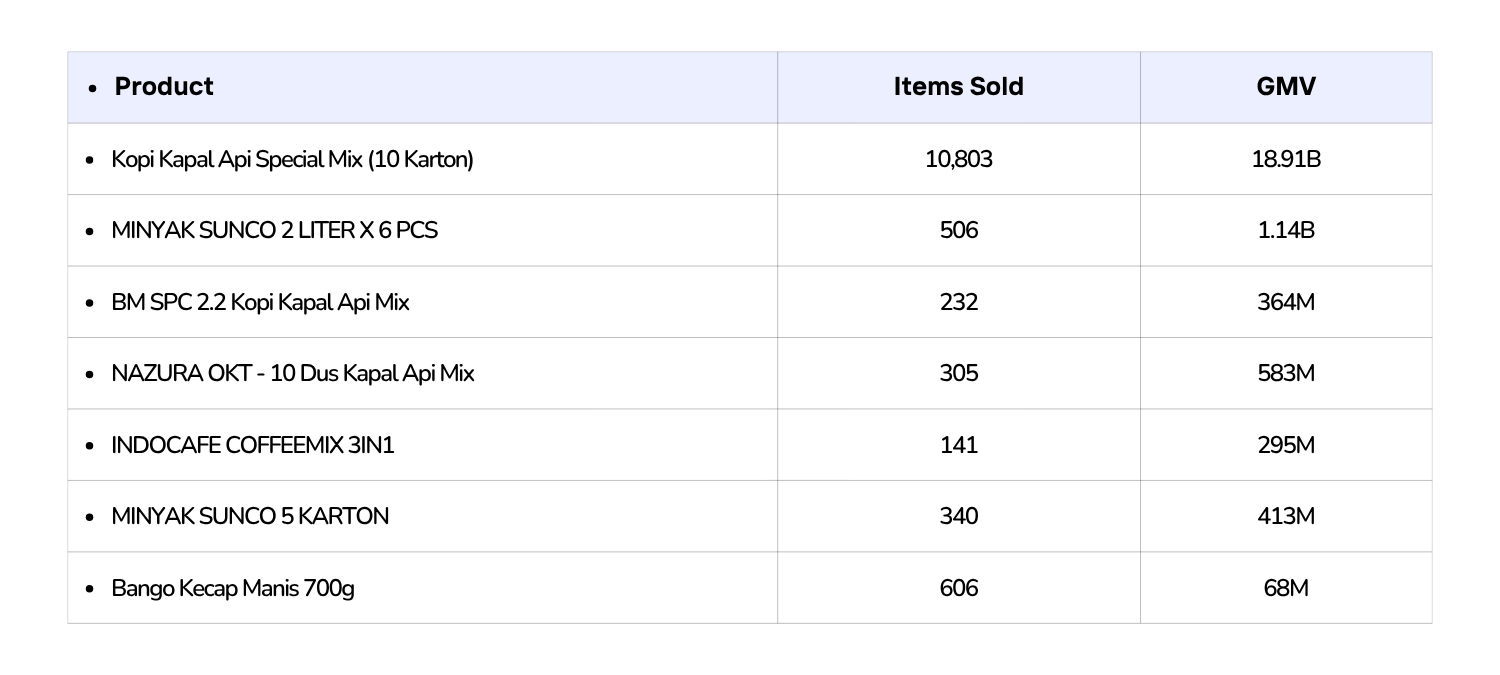Select NAZURA OKT - 10 Dus Kapal Api Mix
1500x675 pixels.
click(x=293, y=373)
